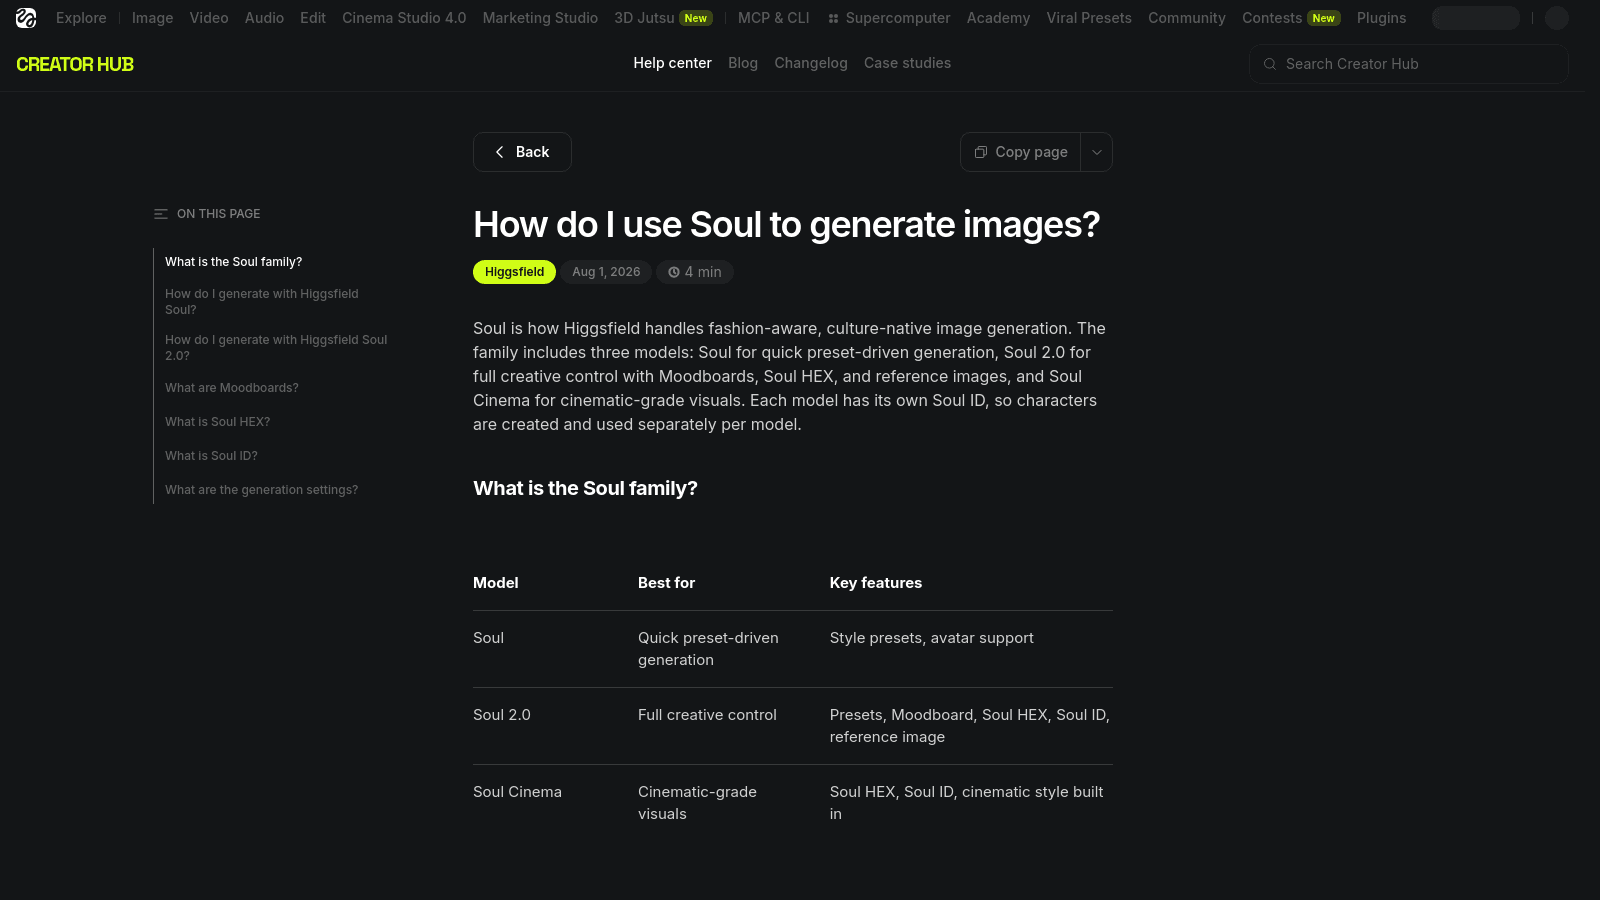Click the page title heading

786,225
